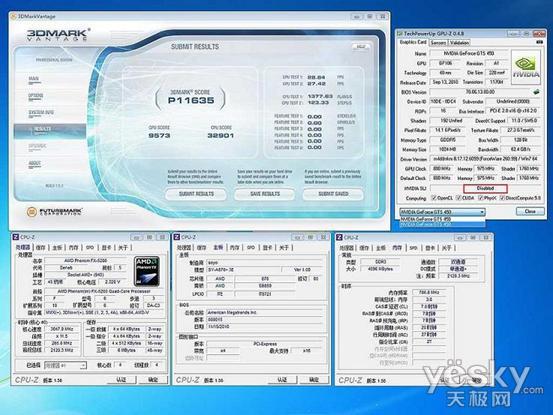The image size is (553, 415).
Task: Open 主板 tab in CPU-Z processor window
Action: pyautogui.click(x=57, y=248)
